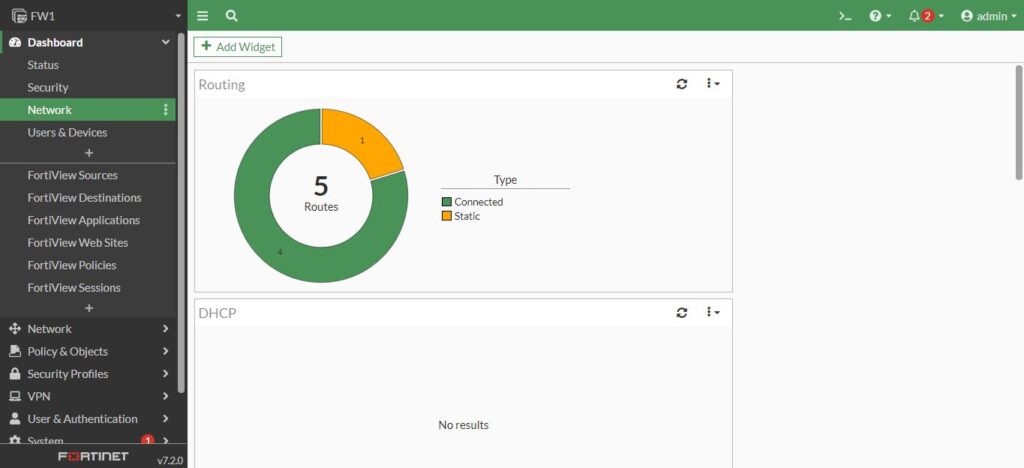Click the Add Widget button

point(237,47)
